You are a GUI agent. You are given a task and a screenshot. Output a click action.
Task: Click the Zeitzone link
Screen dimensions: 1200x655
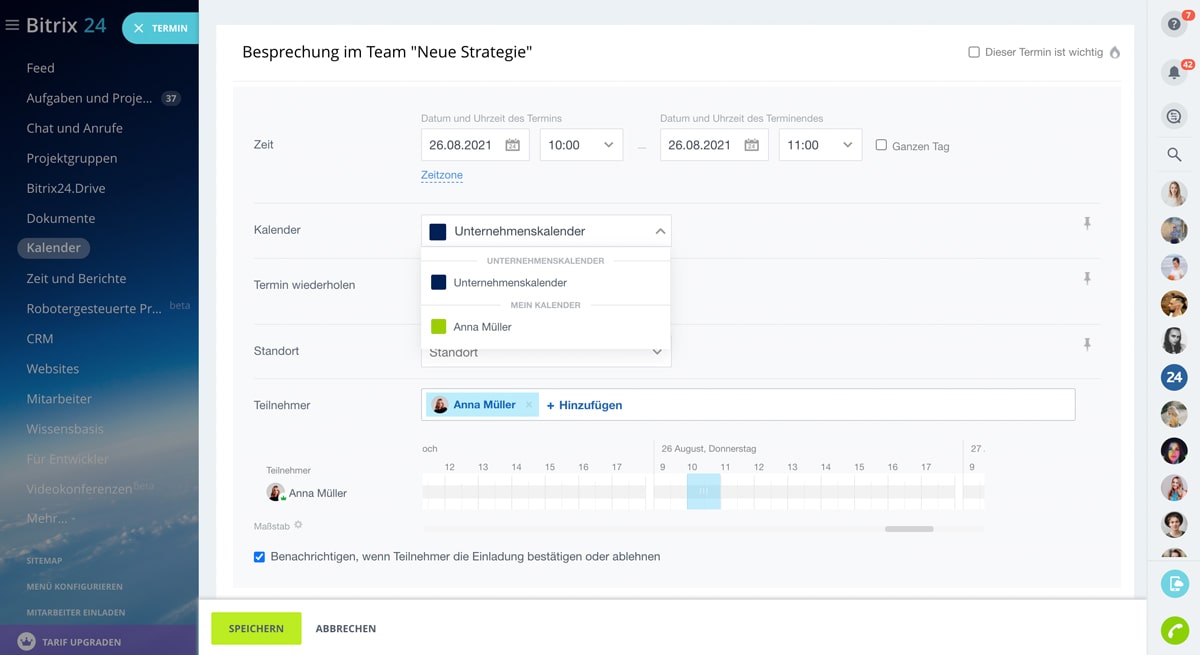pyautogui.click(x=441, y=175)
